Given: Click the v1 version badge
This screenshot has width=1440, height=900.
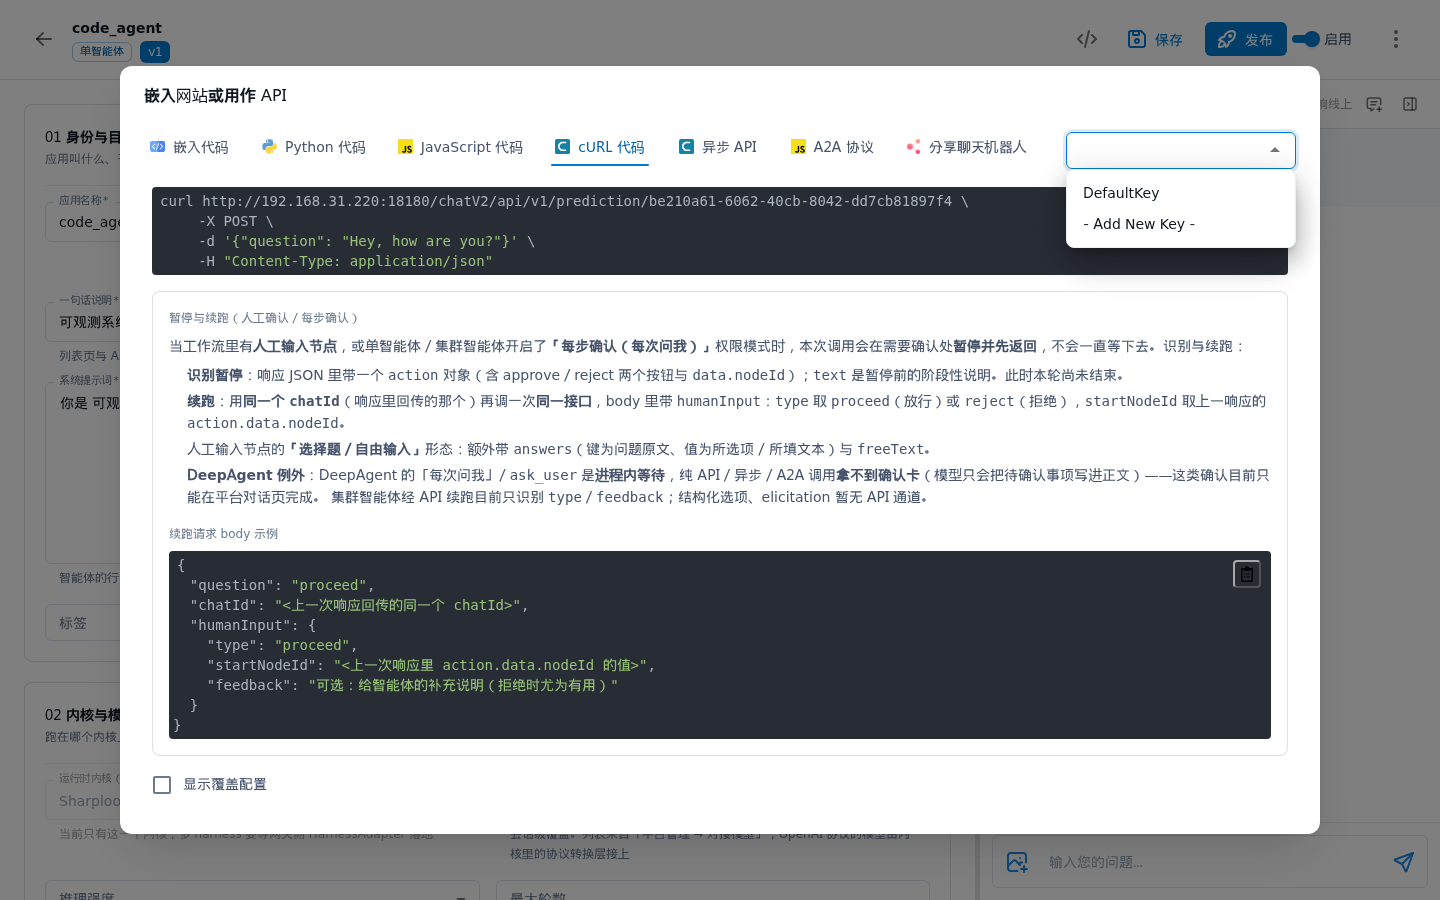Looking at the screenshot, I should [x=154, y=52].
